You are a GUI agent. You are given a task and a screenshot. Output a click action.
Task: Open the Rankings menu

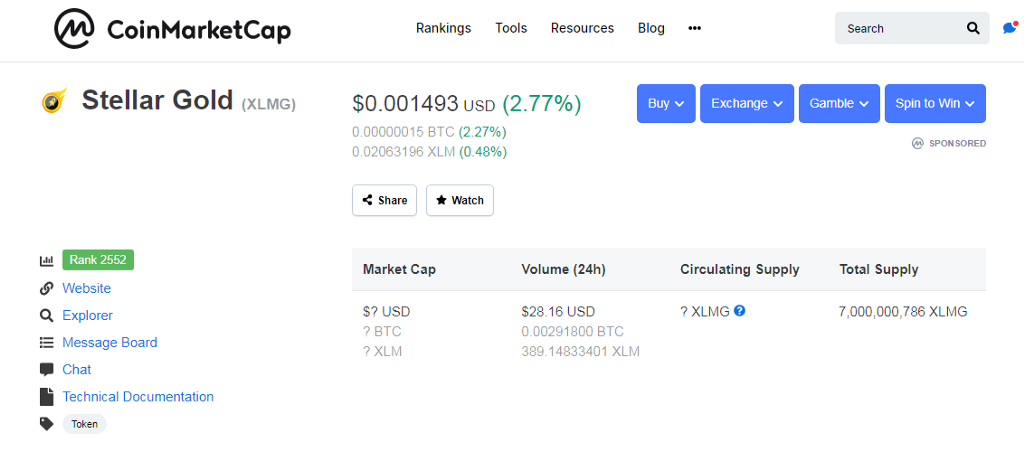click(x=443, y=28)
